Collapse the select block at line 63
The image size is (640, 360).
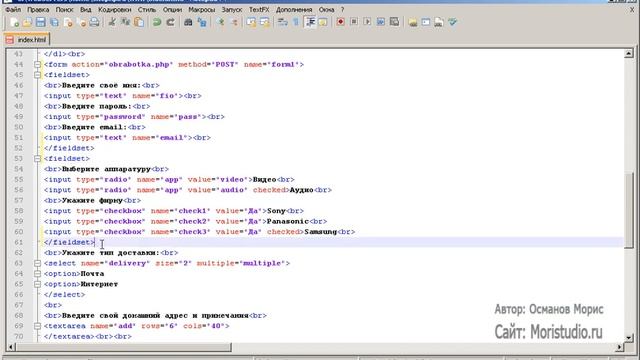point(38,263)
